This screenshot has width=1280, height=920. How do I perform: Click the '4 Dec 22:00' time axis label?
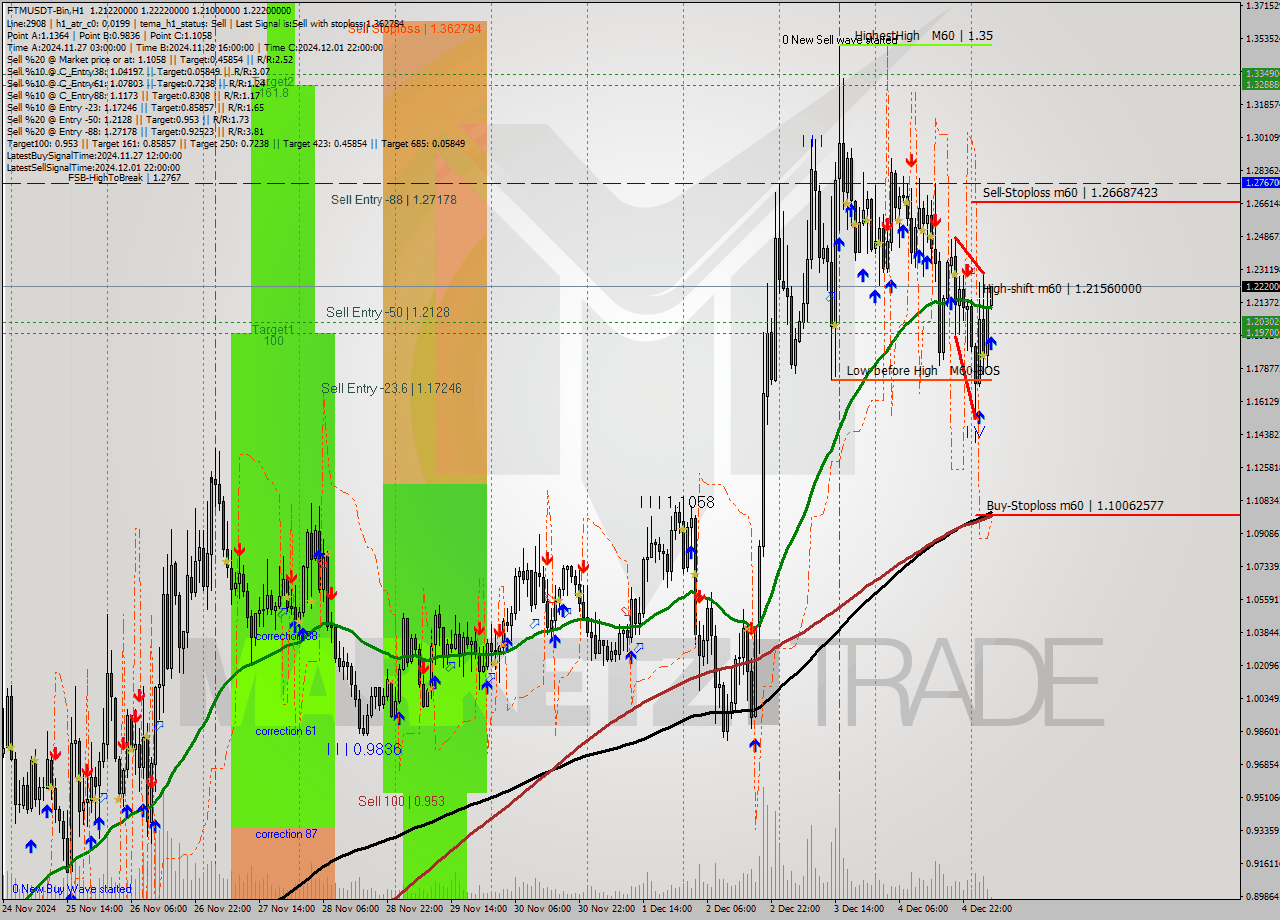pos(987,910)
